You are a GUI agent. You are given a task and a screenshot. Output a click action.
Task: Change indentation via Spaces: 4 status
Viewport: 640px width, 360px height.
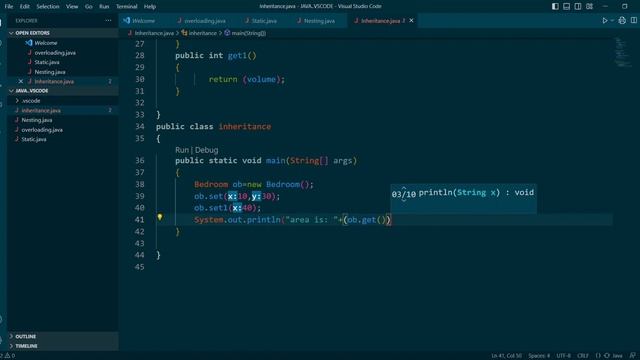(x=539, y=356)
